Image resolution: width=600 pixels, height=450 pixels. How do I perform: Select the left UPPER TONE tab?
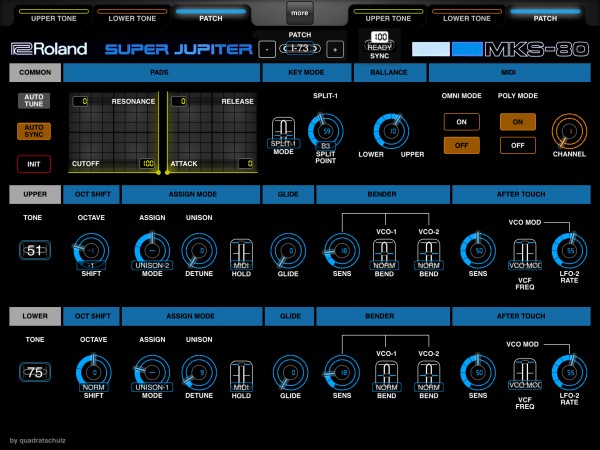[54, 16]
